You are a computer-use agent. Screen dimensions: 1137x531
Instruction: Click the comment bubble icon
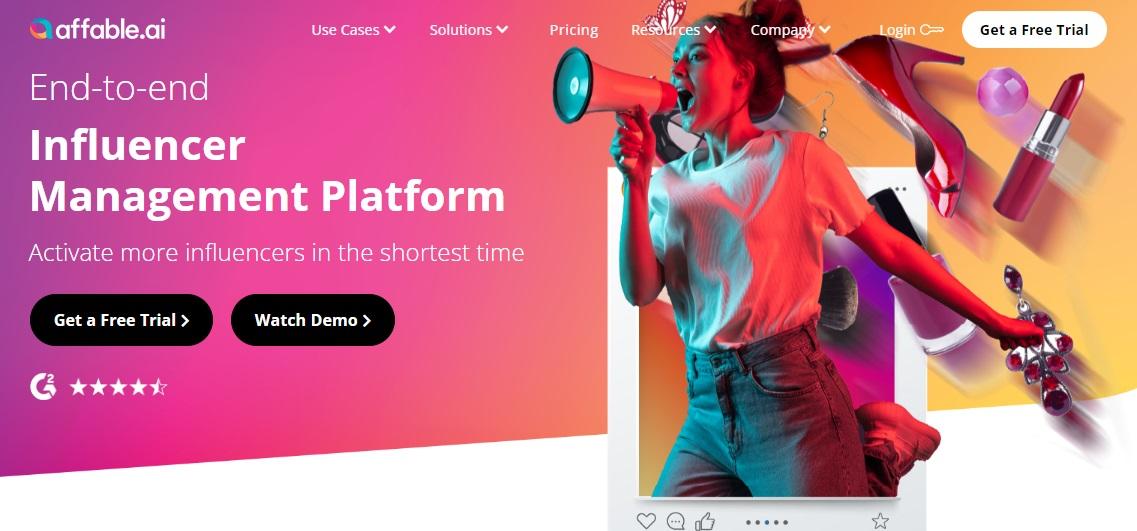point(676,521)
